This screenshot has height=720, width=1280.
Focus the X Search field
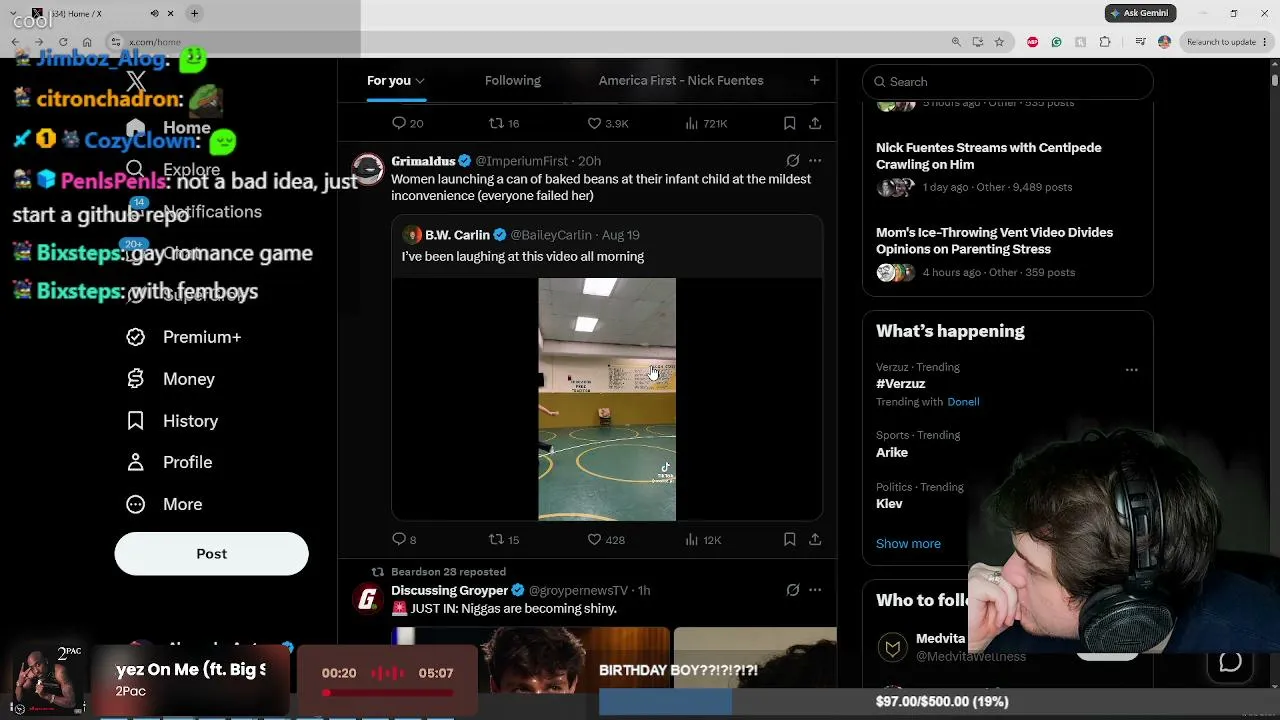pos(1007,82)
